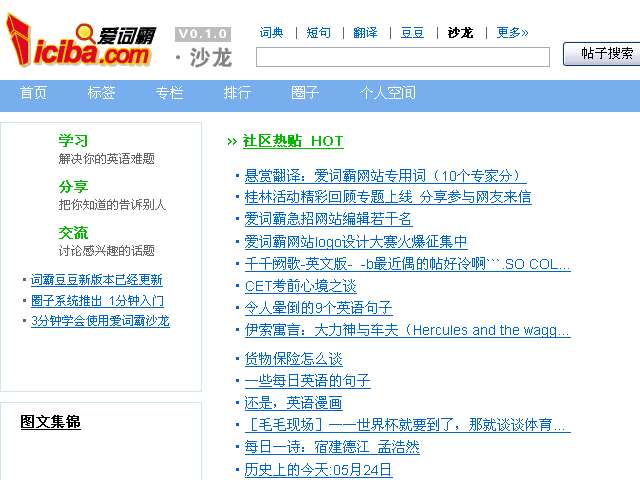Click the iciba.com logo
Screen dimensions: 640x480
point(81,41)
